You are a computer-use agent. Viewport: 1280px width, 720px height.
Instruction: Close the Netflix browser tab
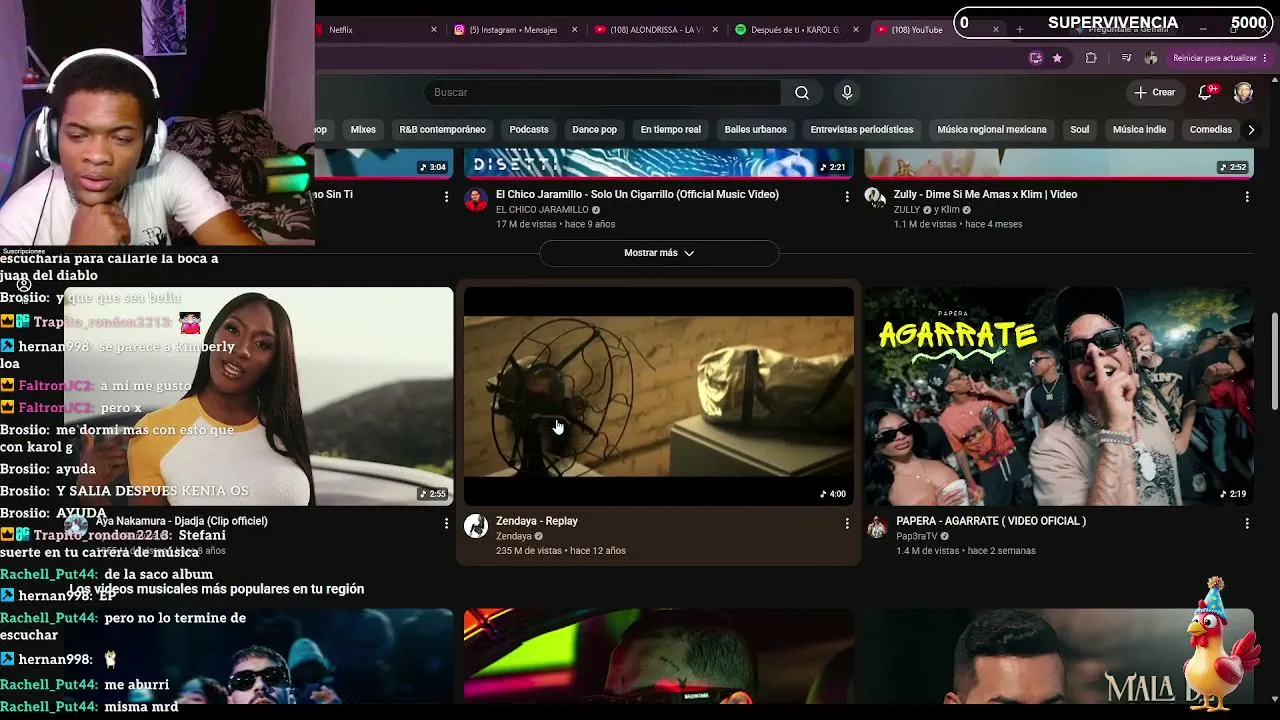tap(433, 30)
